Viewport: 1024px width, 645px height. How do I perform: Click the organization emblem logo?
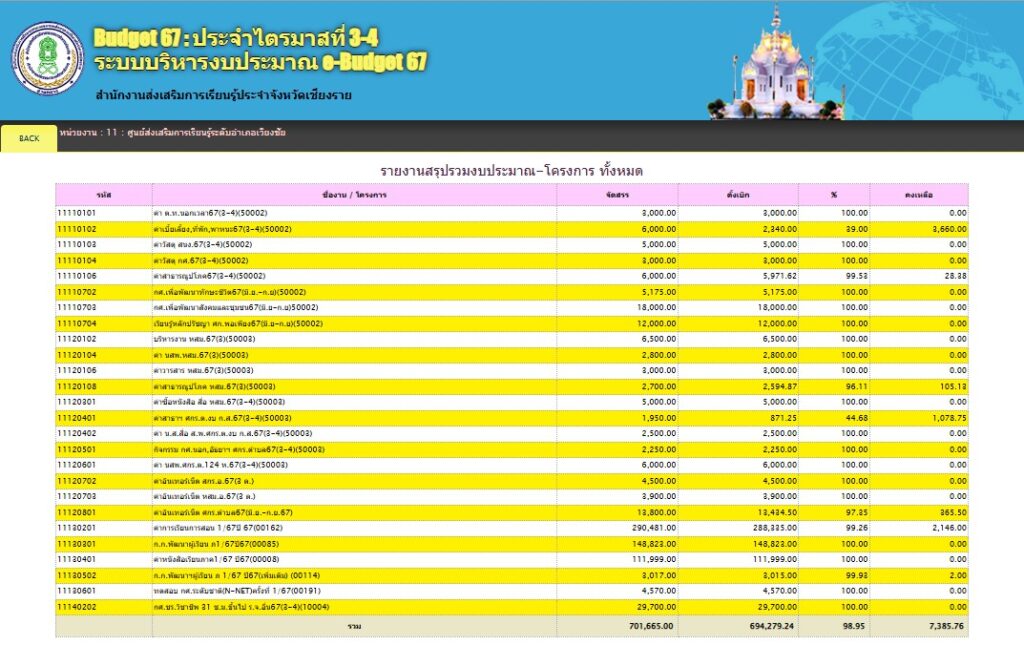click(x=46, y=55)
